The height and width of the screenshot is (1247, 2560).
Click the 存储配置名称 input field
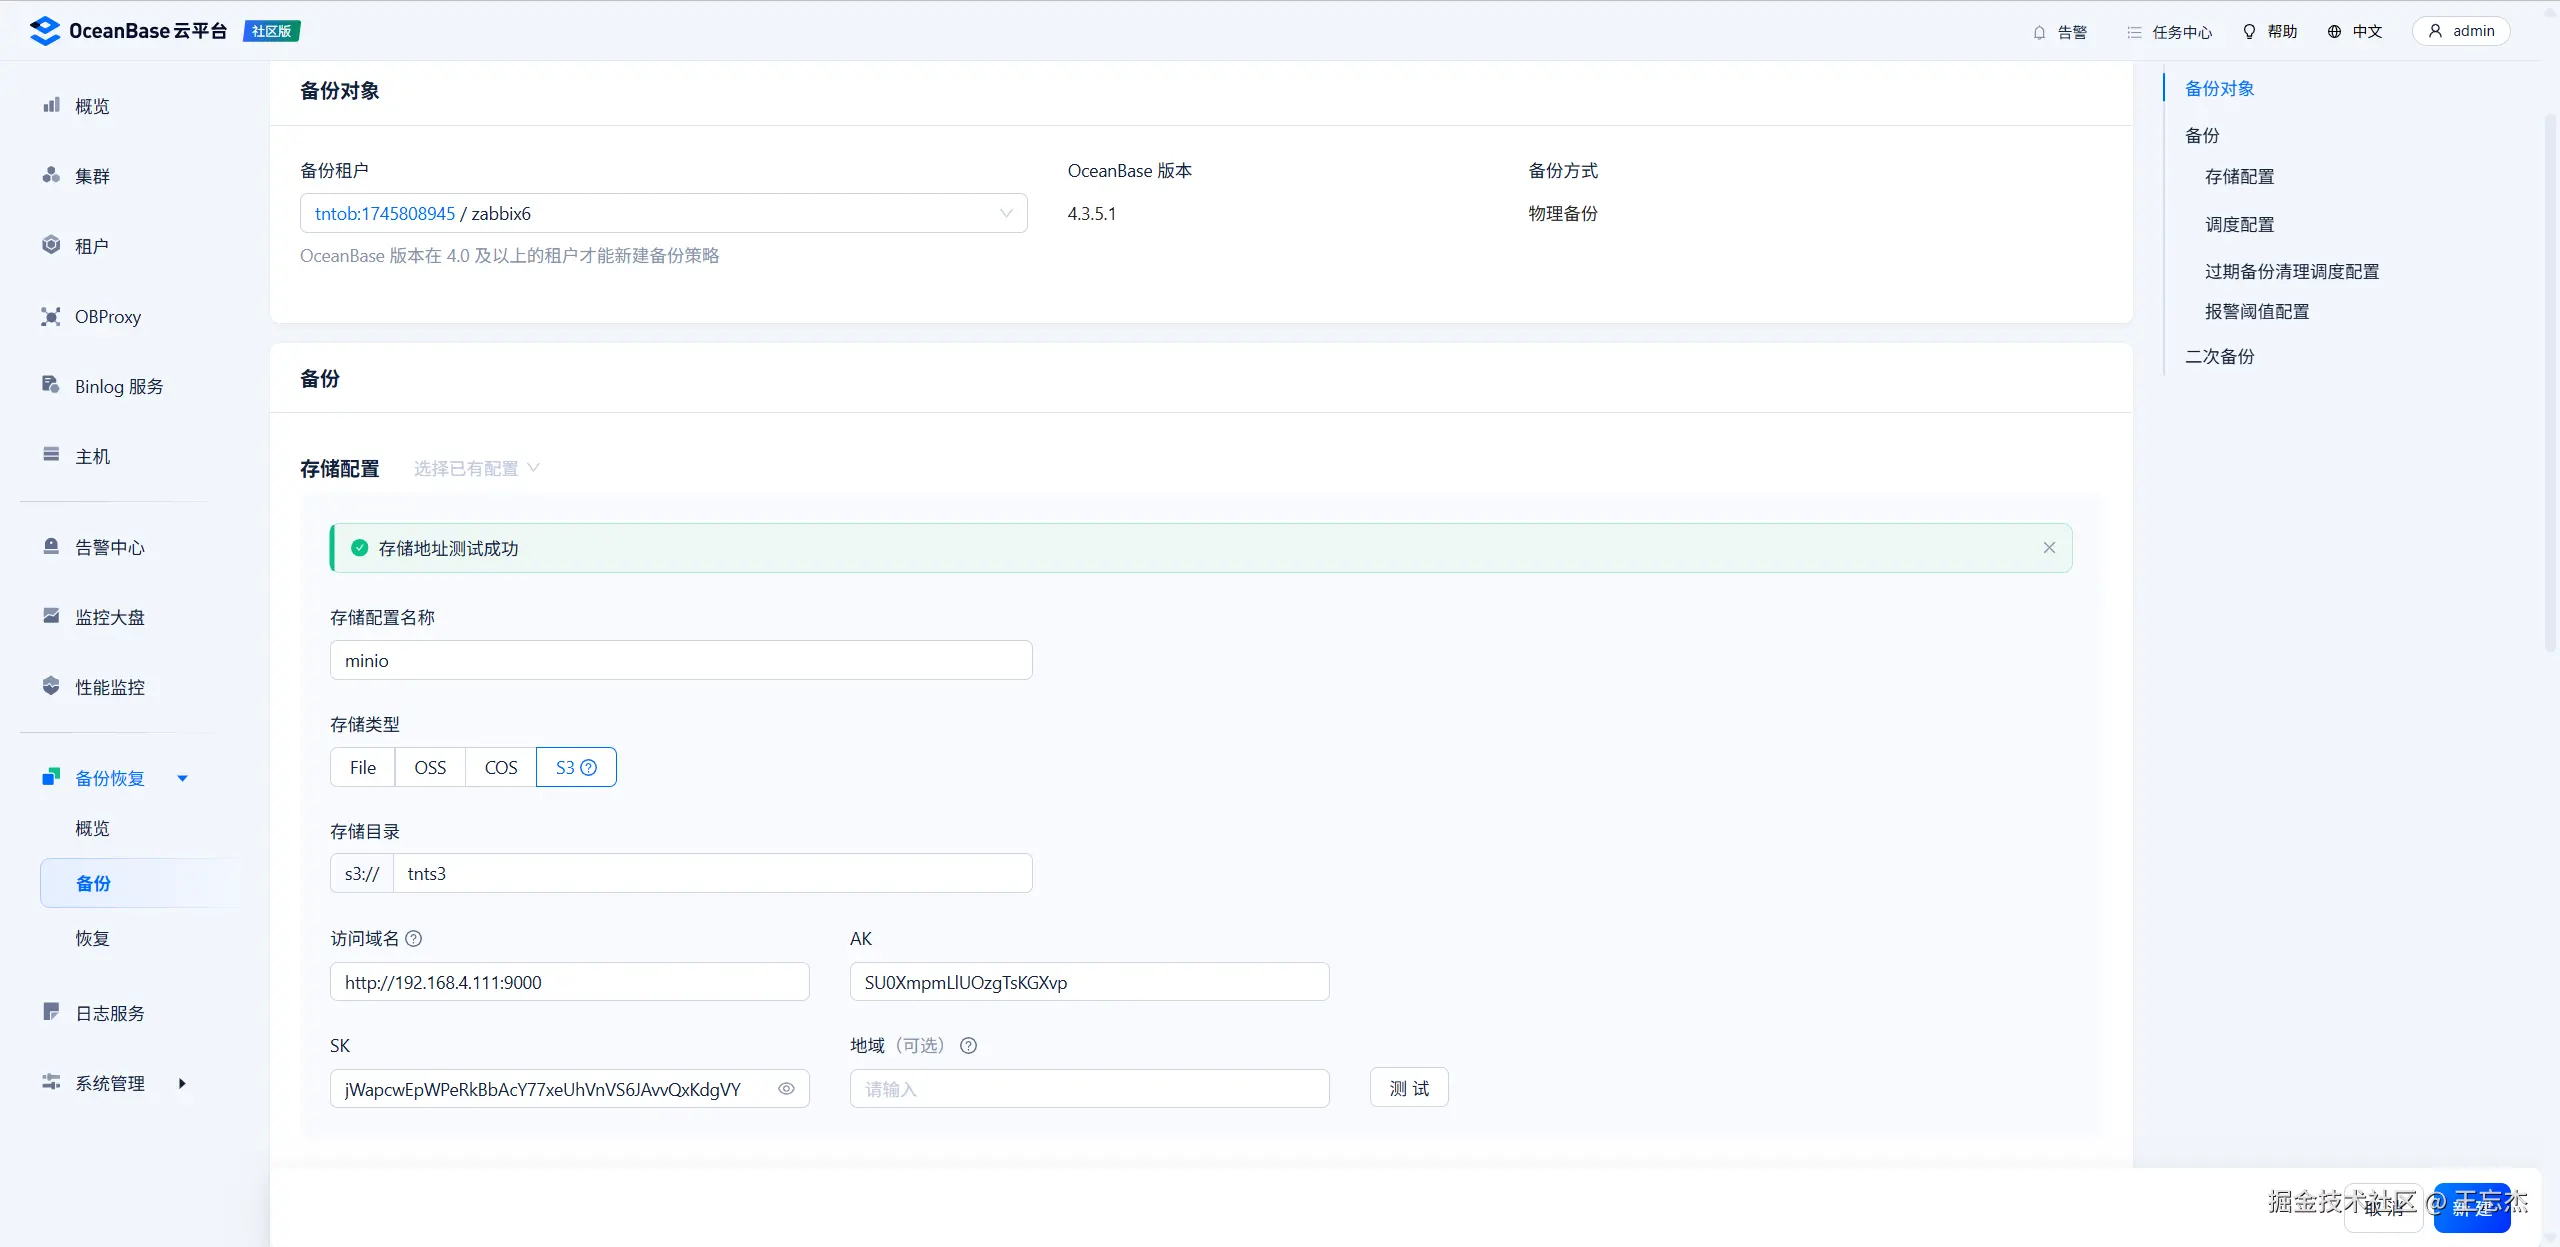point(680,660)
